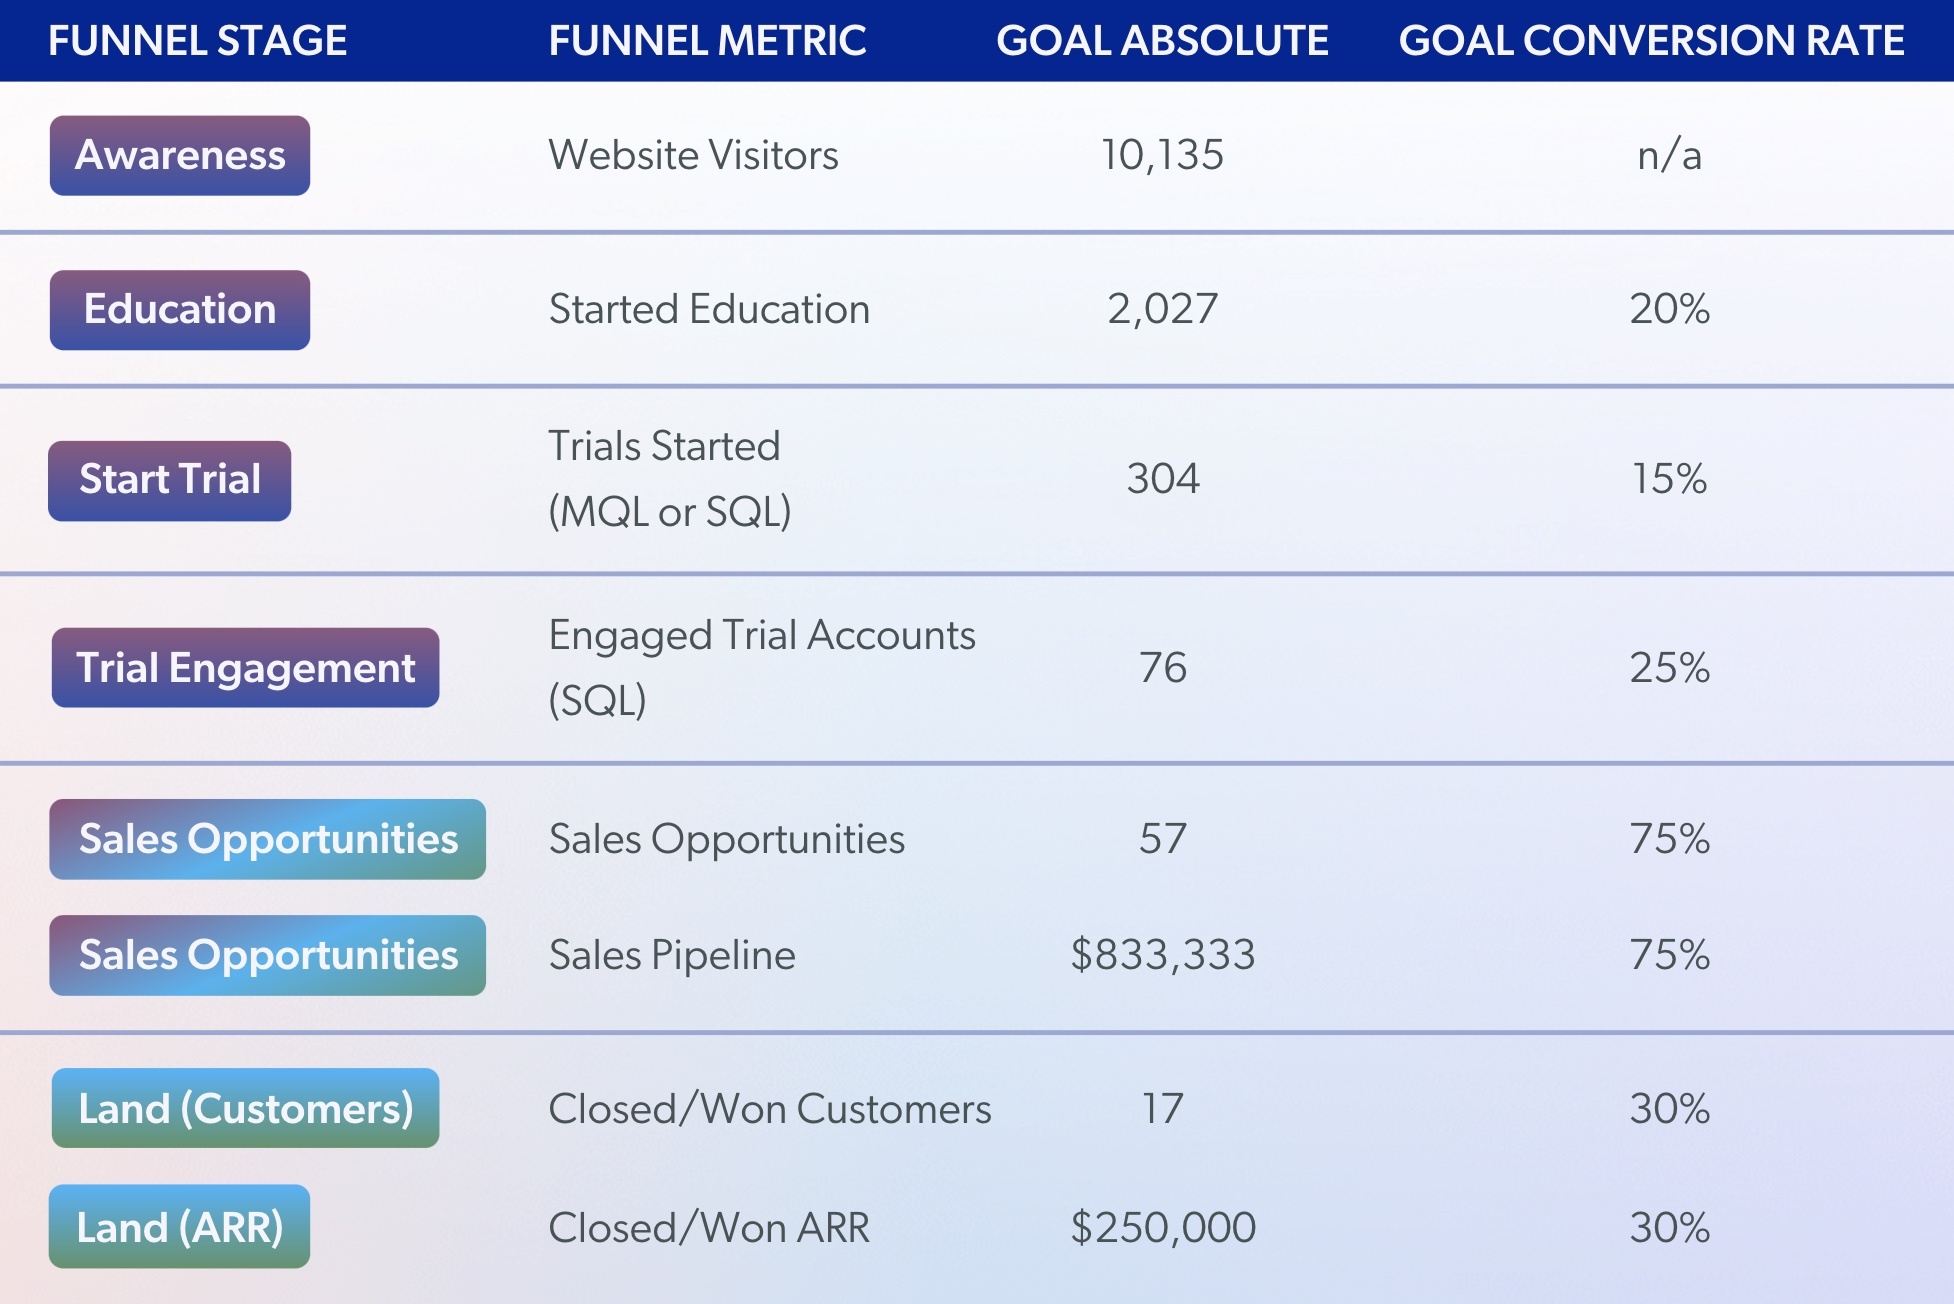Select the Trials Started (MQL or SQL) cell
The width and height of the screenshot is (1954, 1304).
[x=669, y=478]
